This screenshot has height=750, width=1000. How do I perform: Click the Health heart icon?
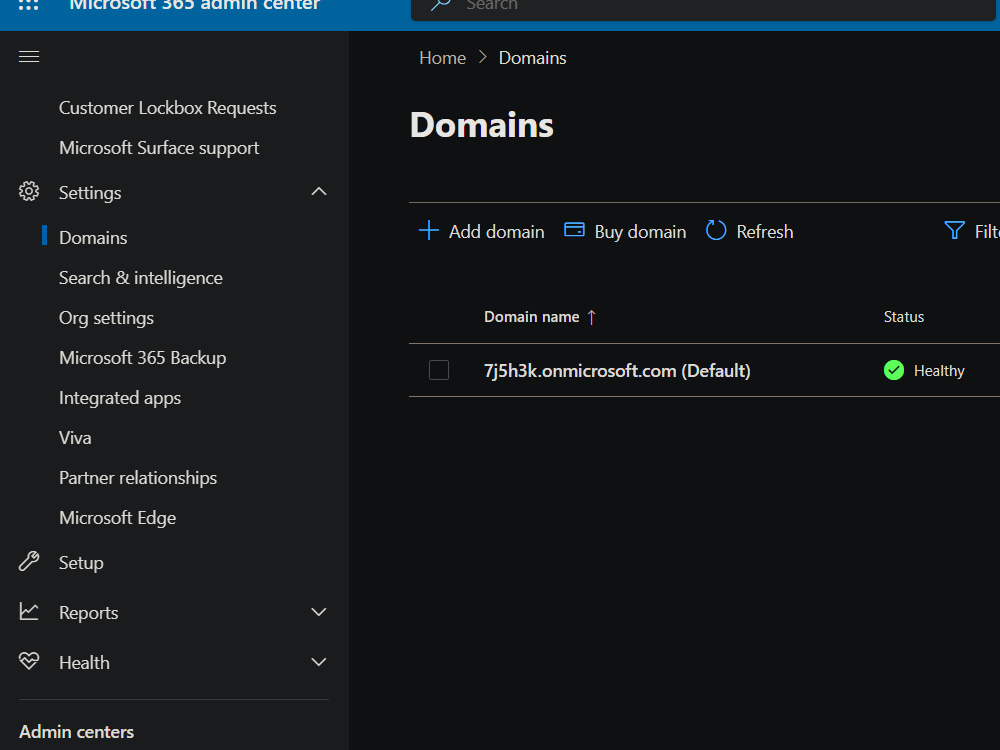point(29,662)
